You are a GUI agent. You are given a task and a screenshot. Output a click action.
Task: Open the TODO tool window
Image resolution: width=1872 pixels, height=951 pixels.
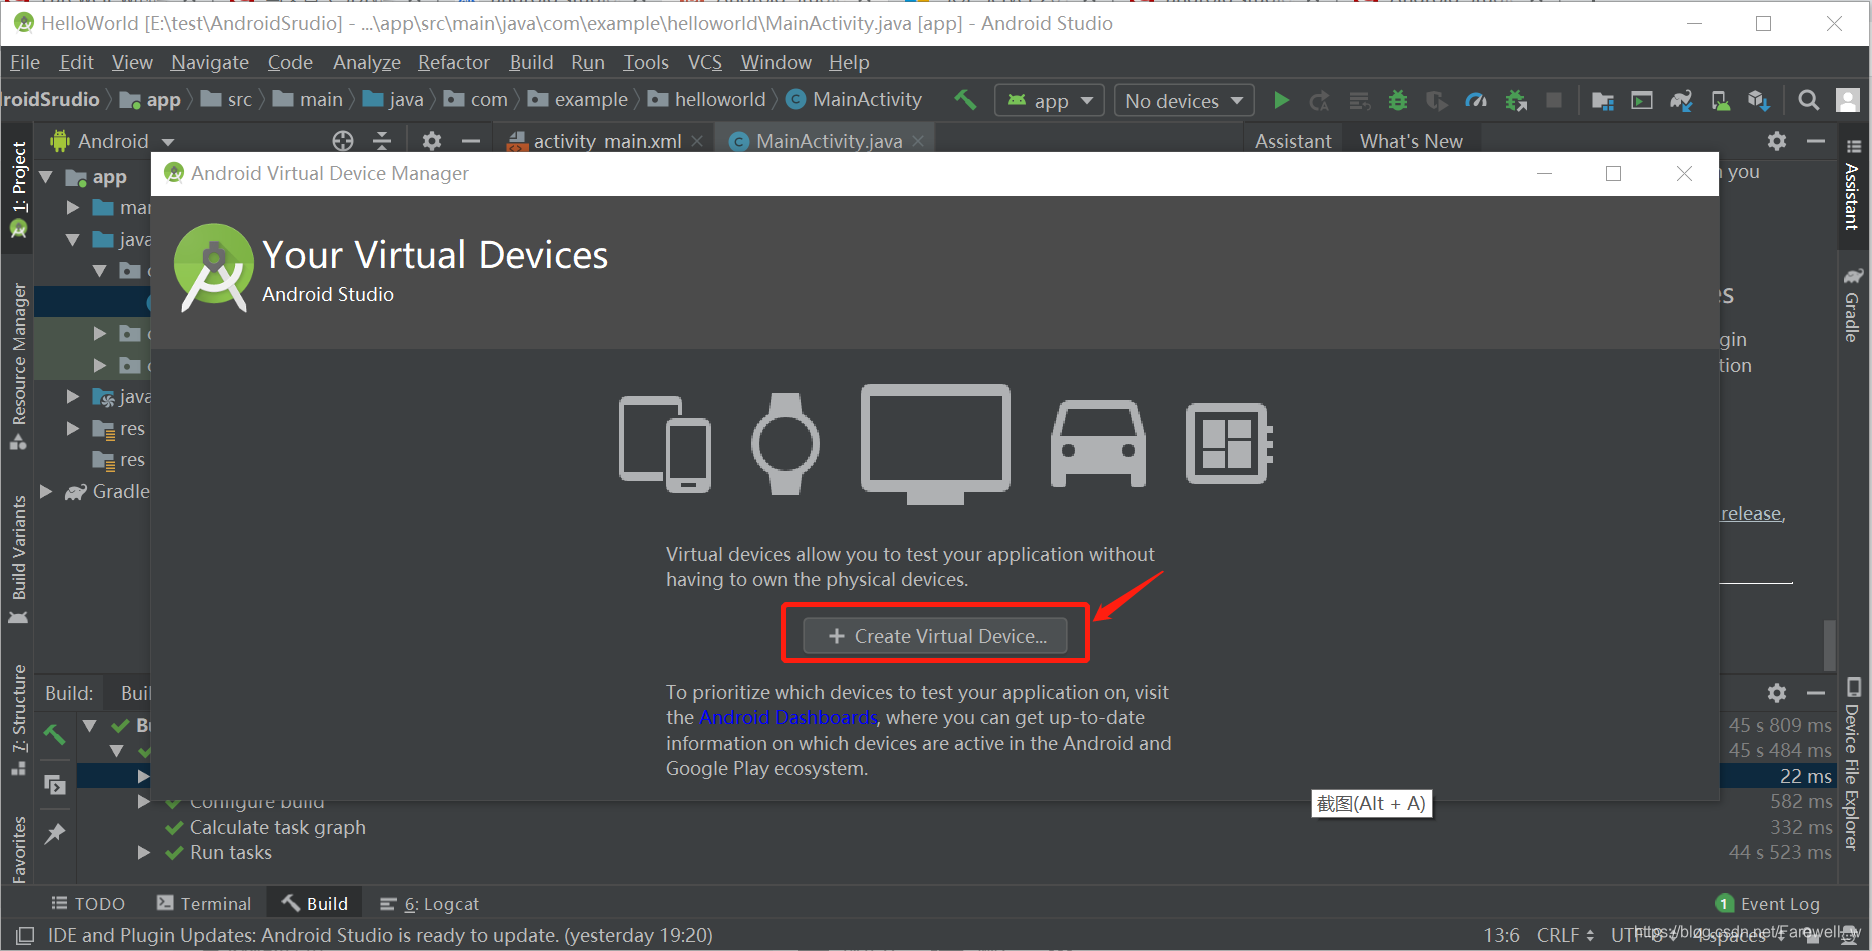click(88, 903)
